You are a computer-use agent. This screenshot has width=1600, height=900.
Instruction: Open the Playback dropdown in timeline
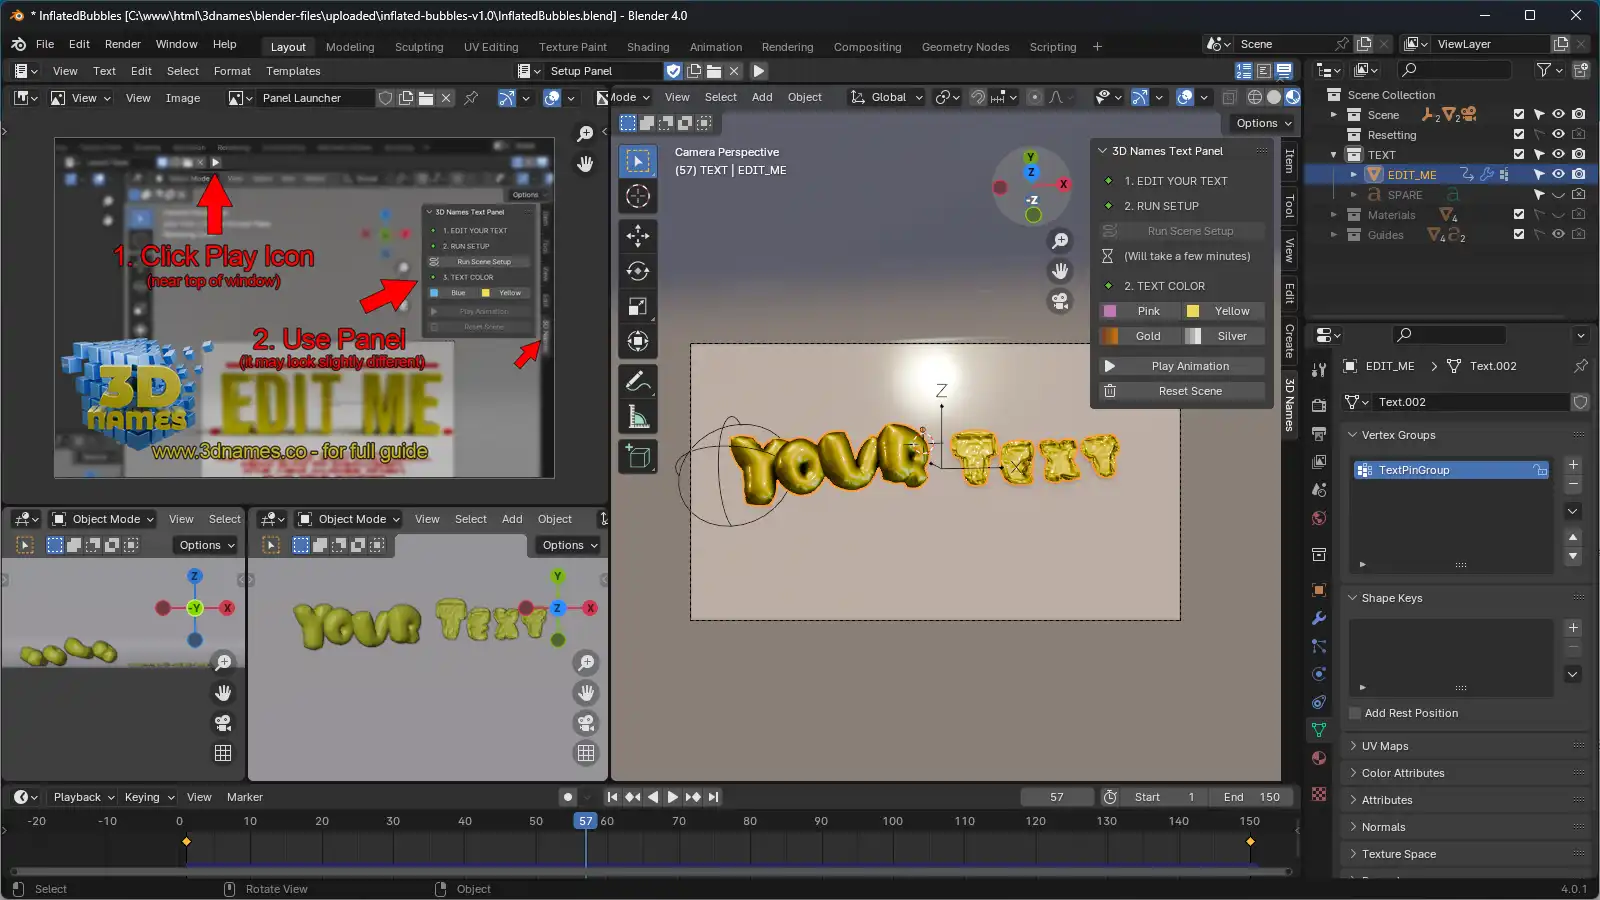[84, 797]
